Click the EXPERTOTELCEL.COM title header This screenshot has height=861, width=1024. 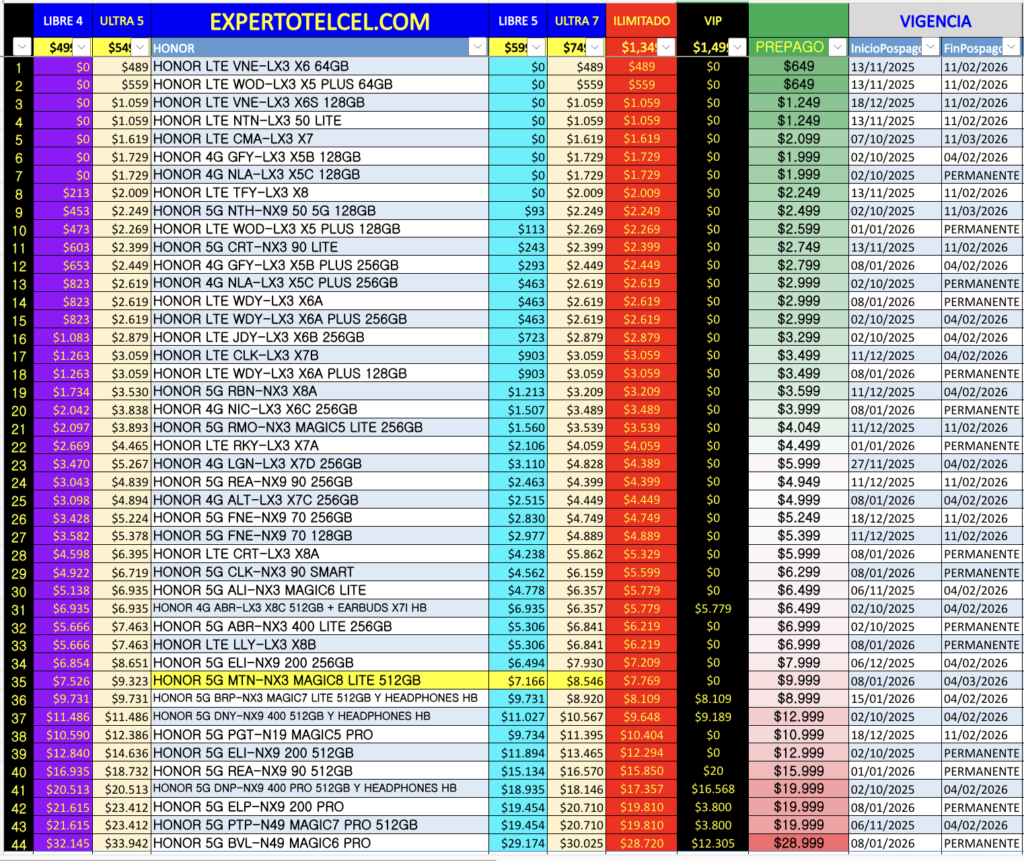pos(319,20)
